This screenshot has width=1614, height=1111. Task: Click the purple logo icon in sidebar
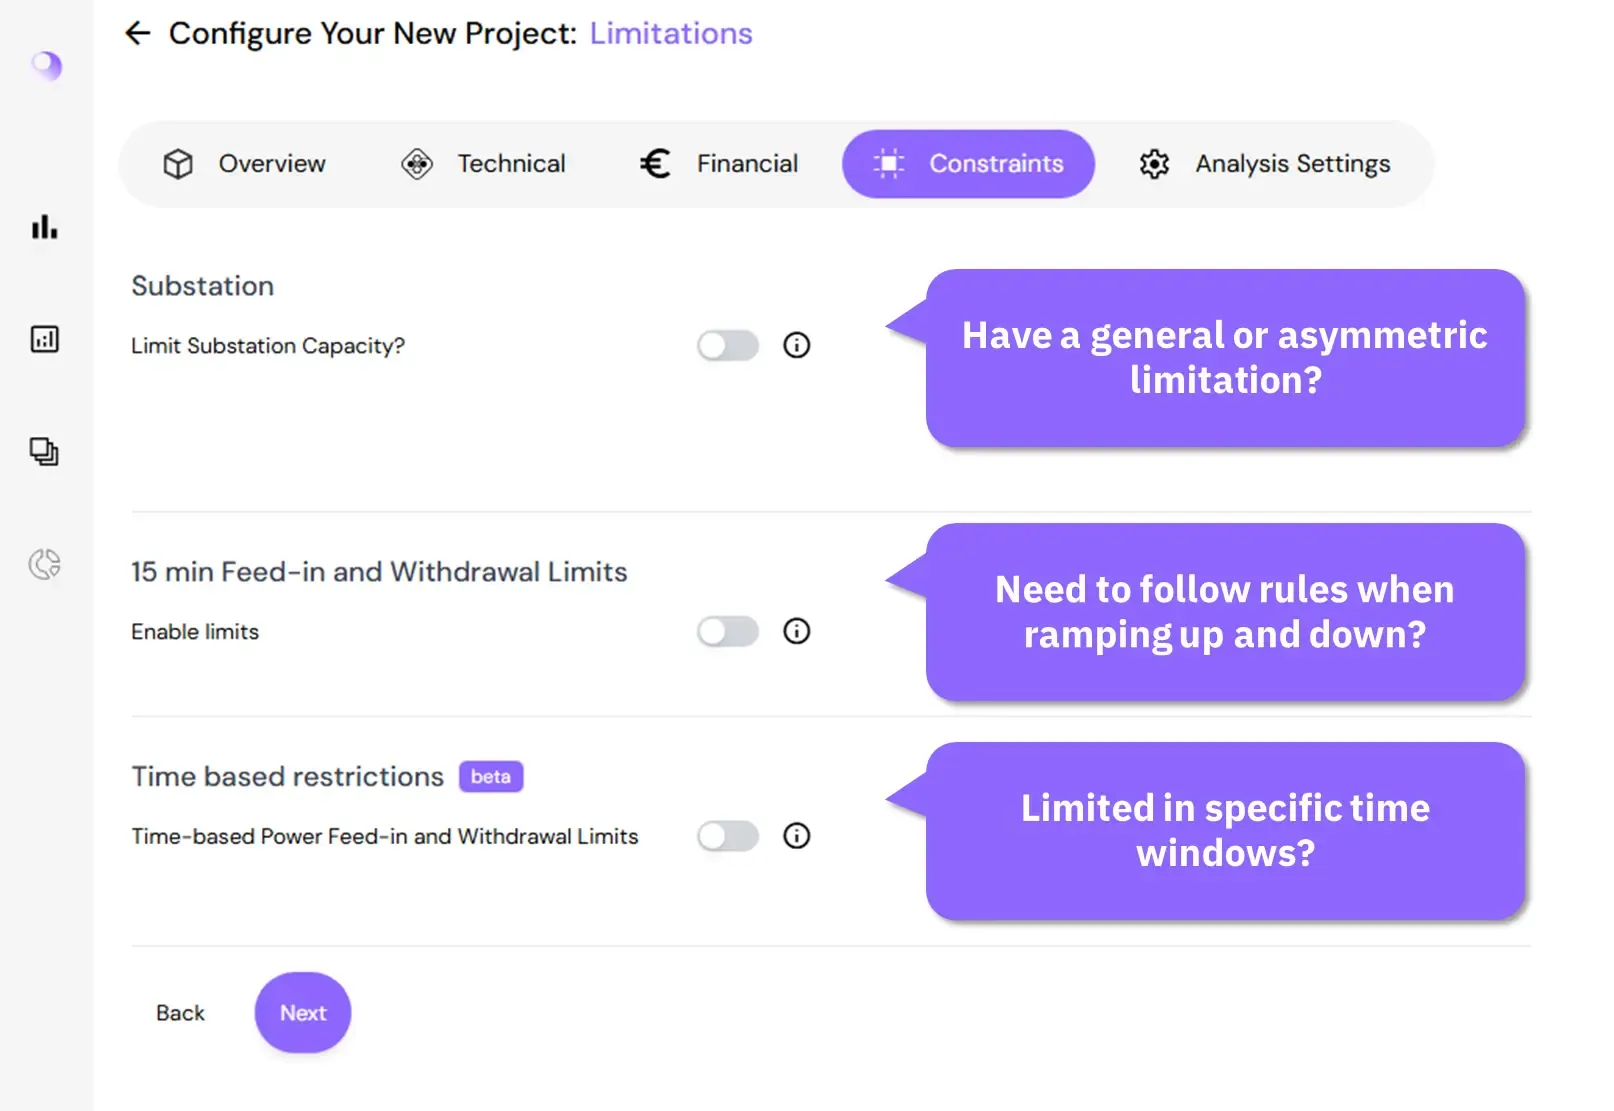pyautogui.click(x=46, y=66)
